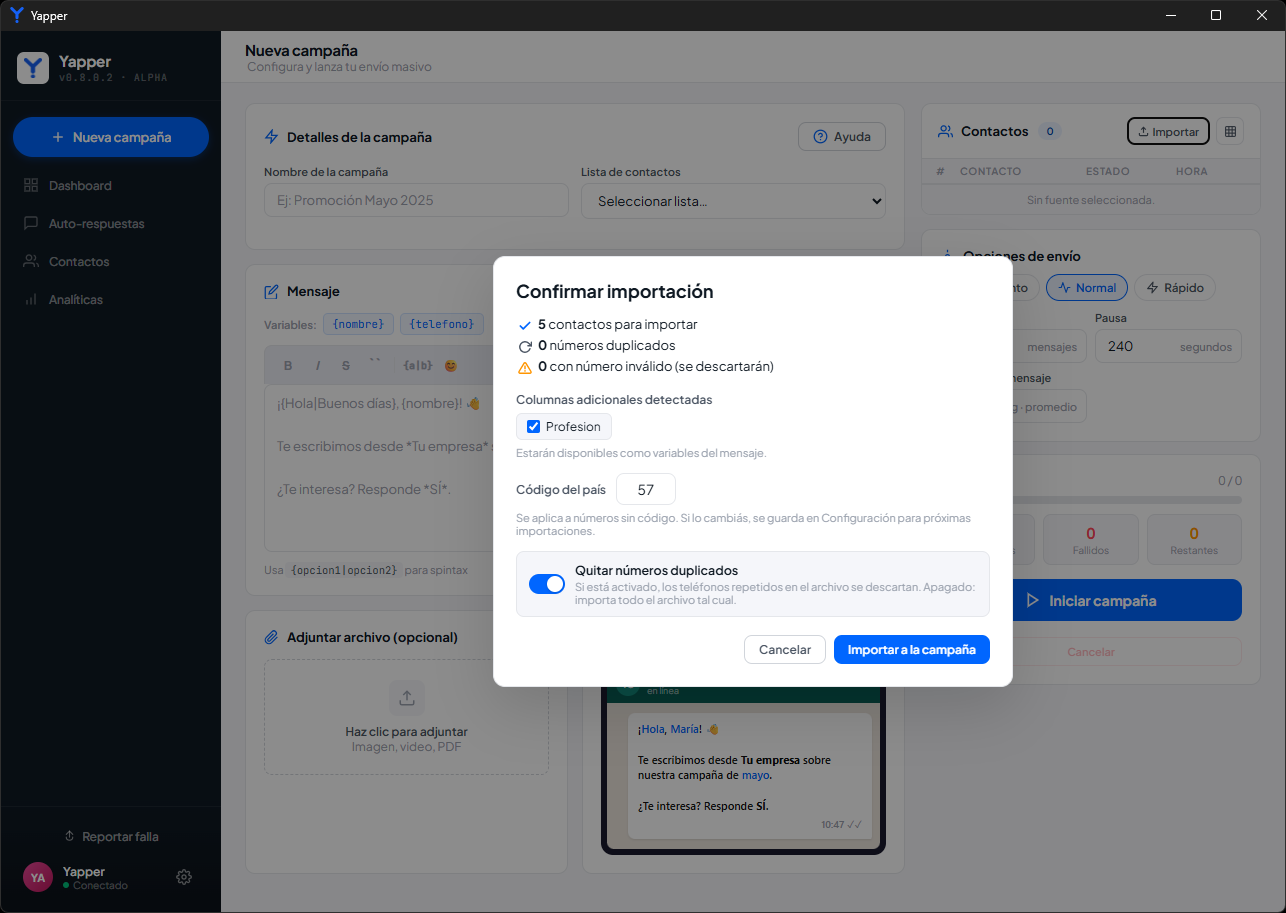Apply italic formatting in message toolbar
Image resolution: width=1286 pixels, height=913 pixels.
point(318,366)
